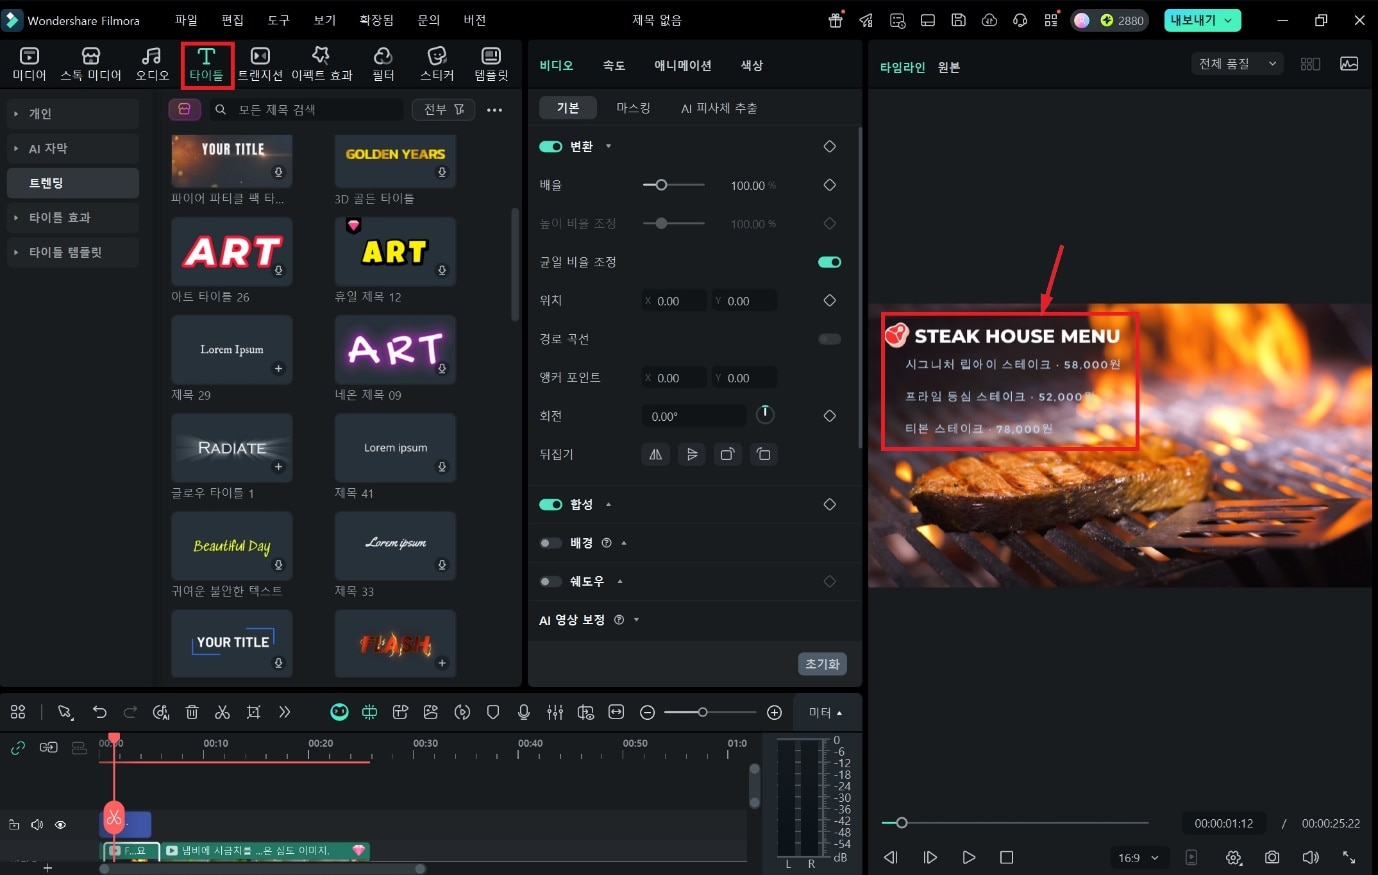Click the microphone voiceover icon

point(523,712)
